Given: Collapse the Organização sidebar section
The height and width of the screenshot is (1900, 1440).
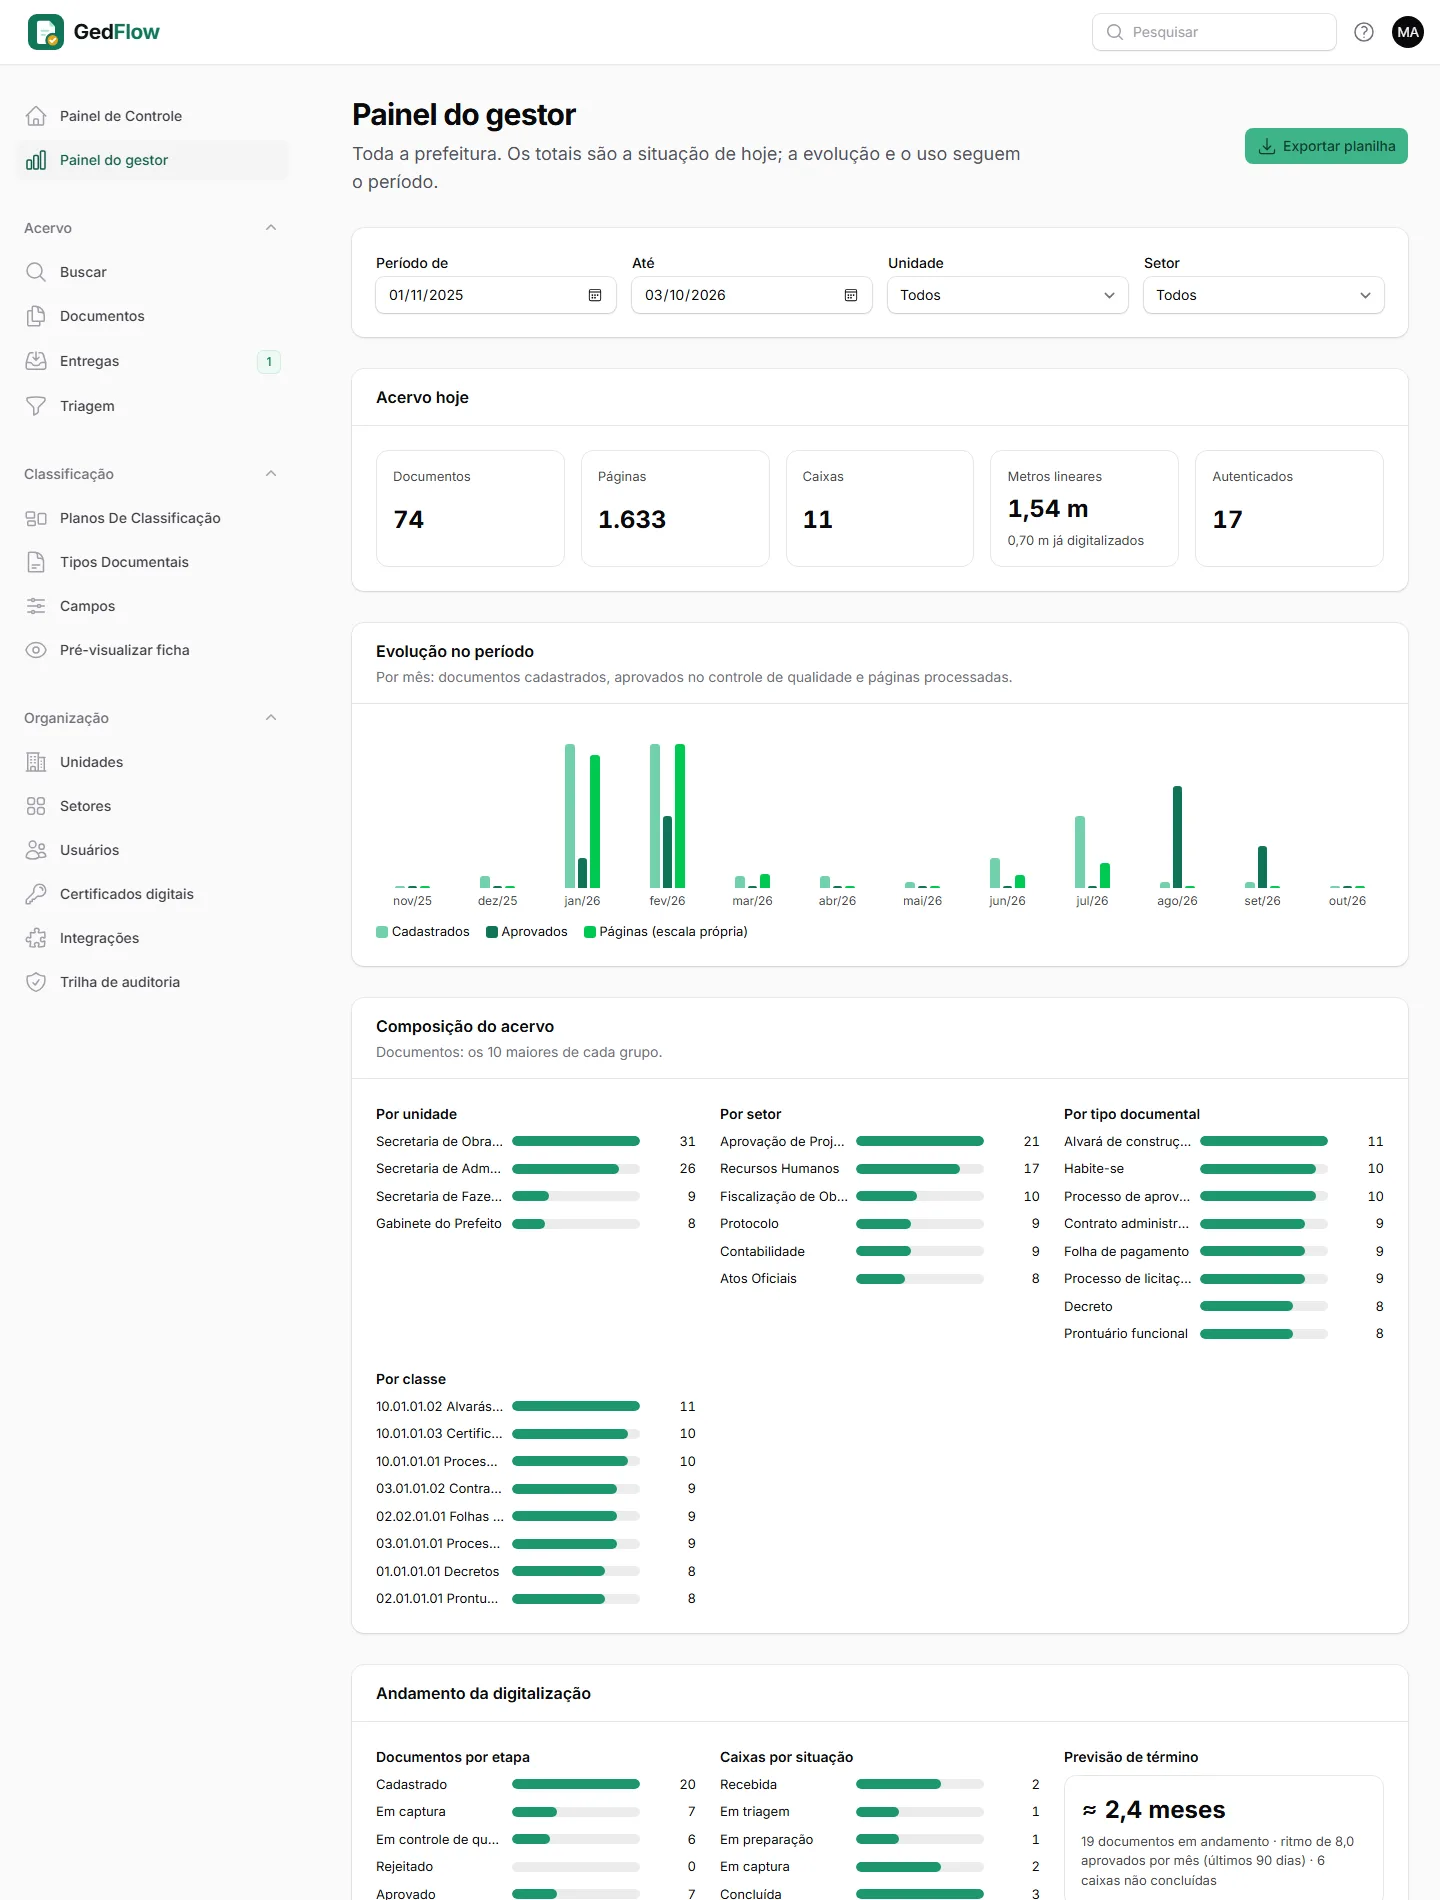Looking at the screenshot, I should [271, 718].
